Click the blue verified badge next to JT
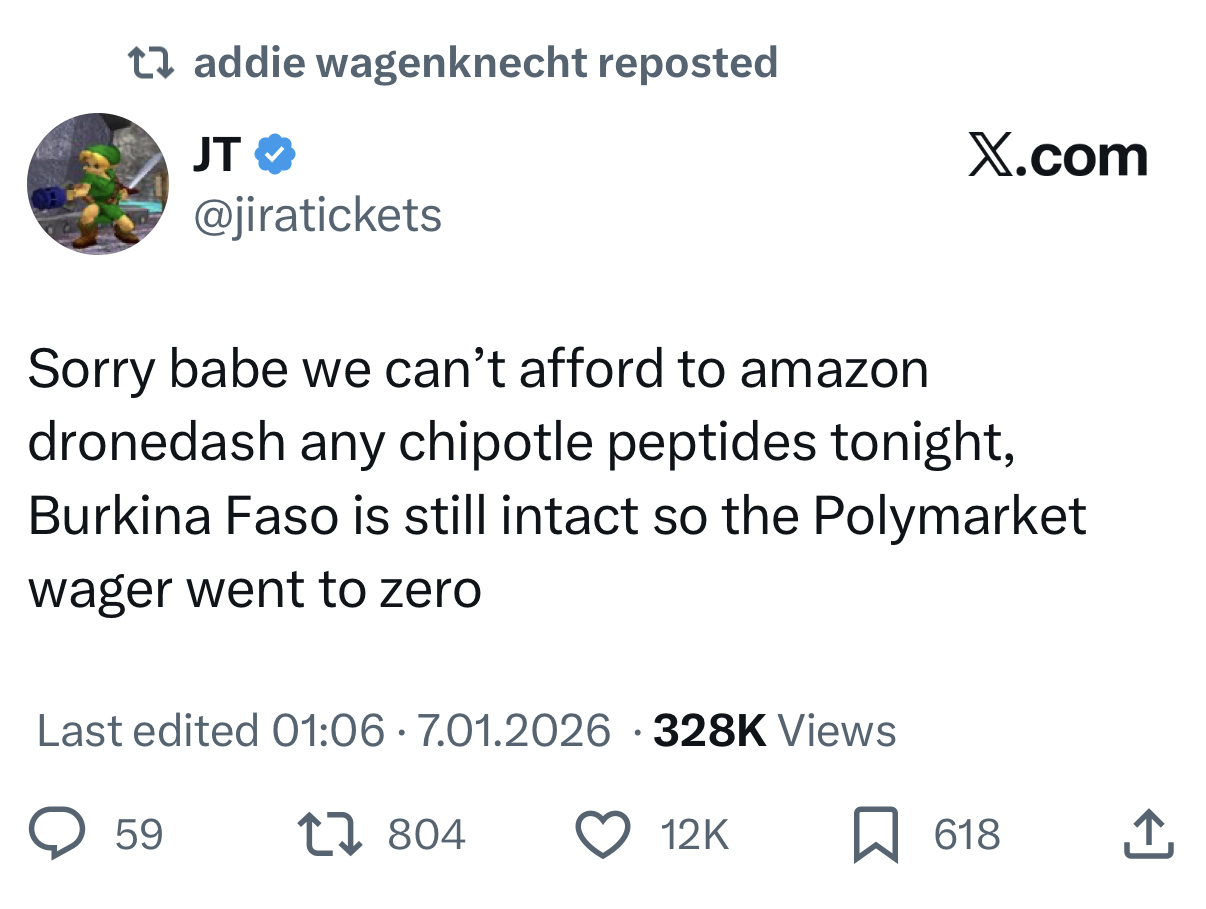Screen dimensions: 1206x909 pos(275,155)
